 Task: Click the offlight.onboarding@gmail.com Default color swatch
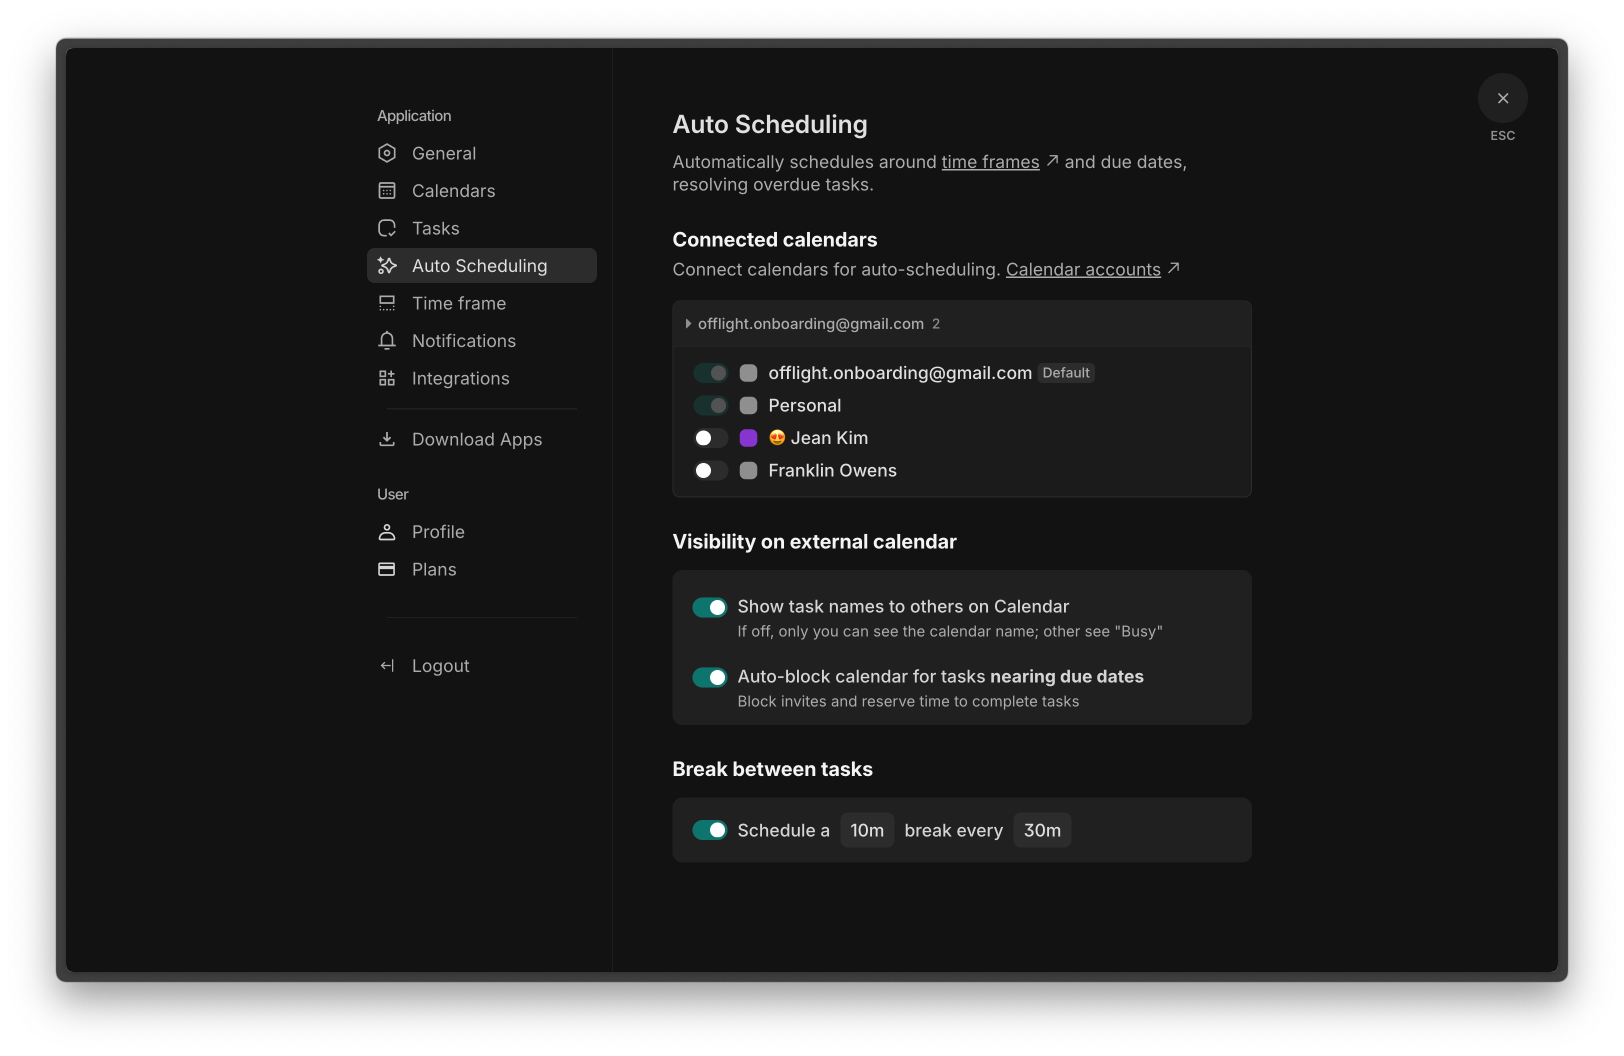tap(748, 373)
